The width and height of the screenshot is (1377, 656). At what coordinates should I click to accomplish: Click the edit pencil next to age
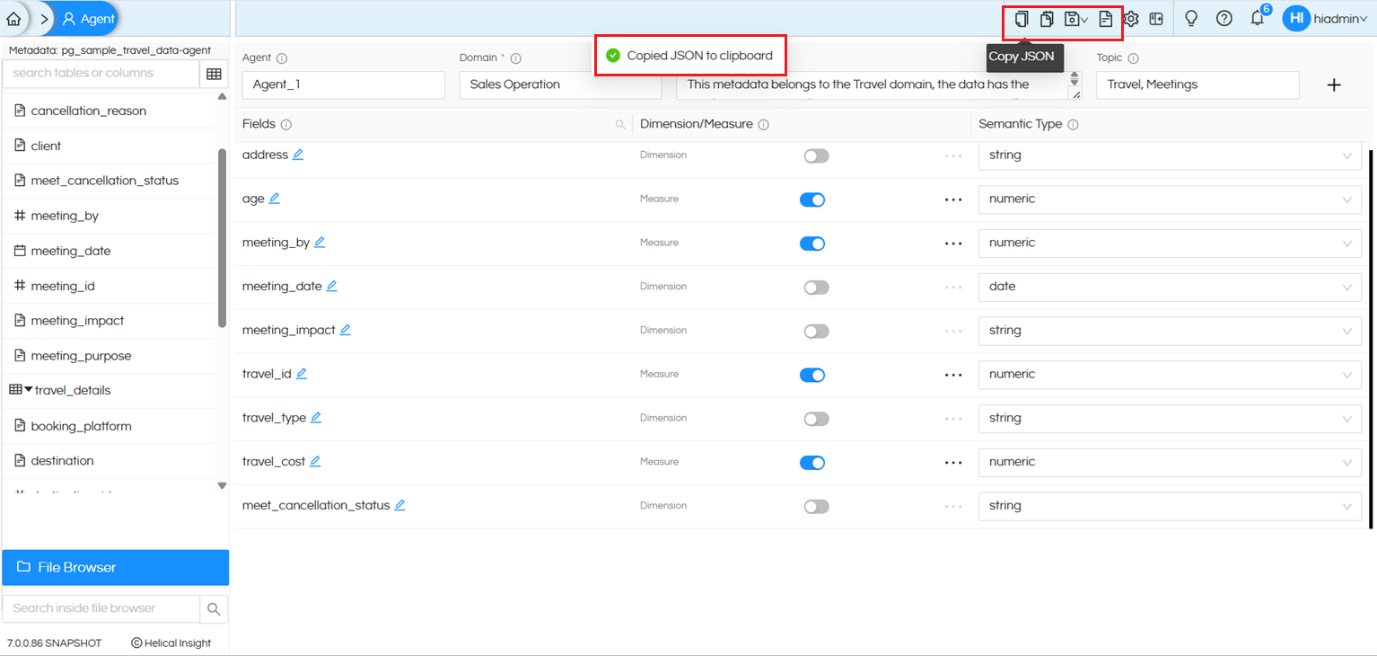(x=274, y=199)
